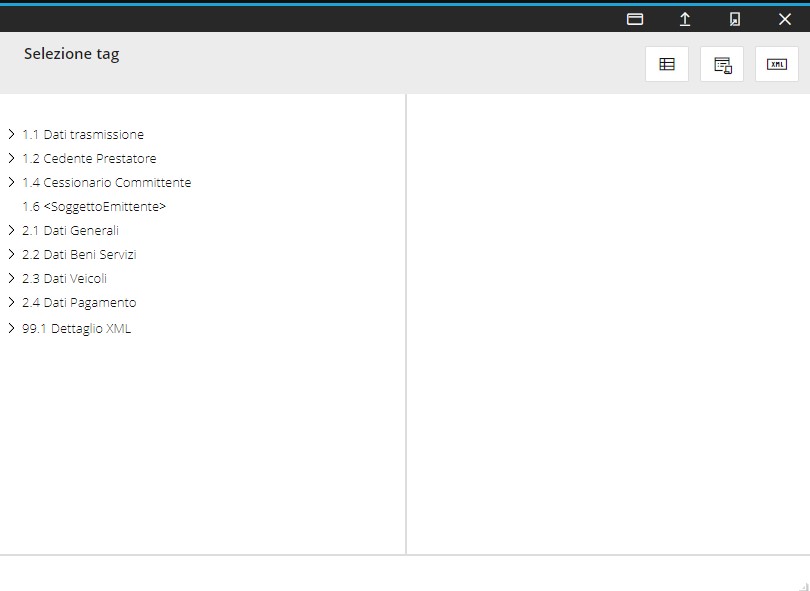Select the 2.2 Dati Beni Servizi label

click(79, 254)
